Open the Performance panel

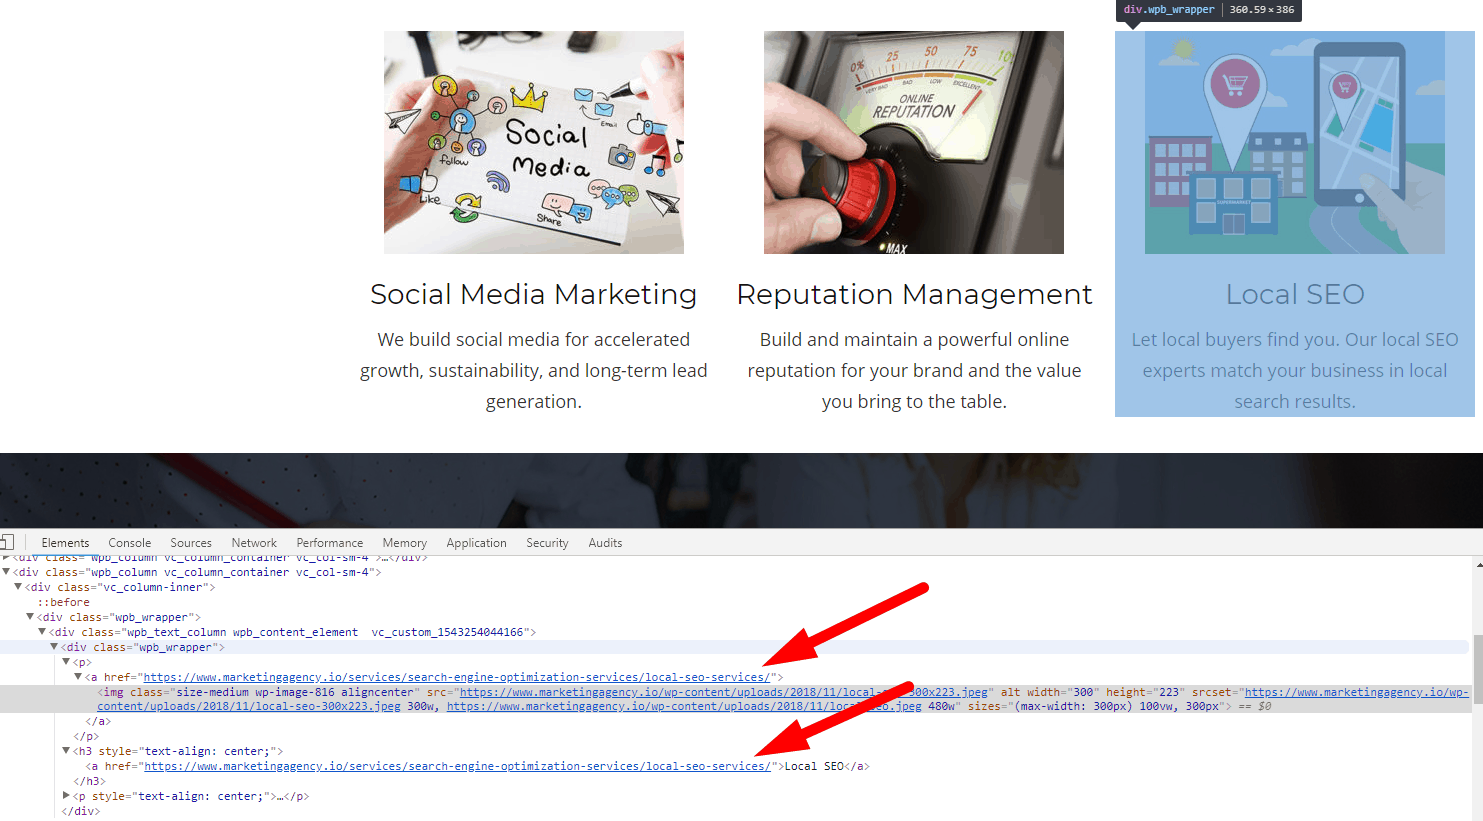tap(329, 542)
